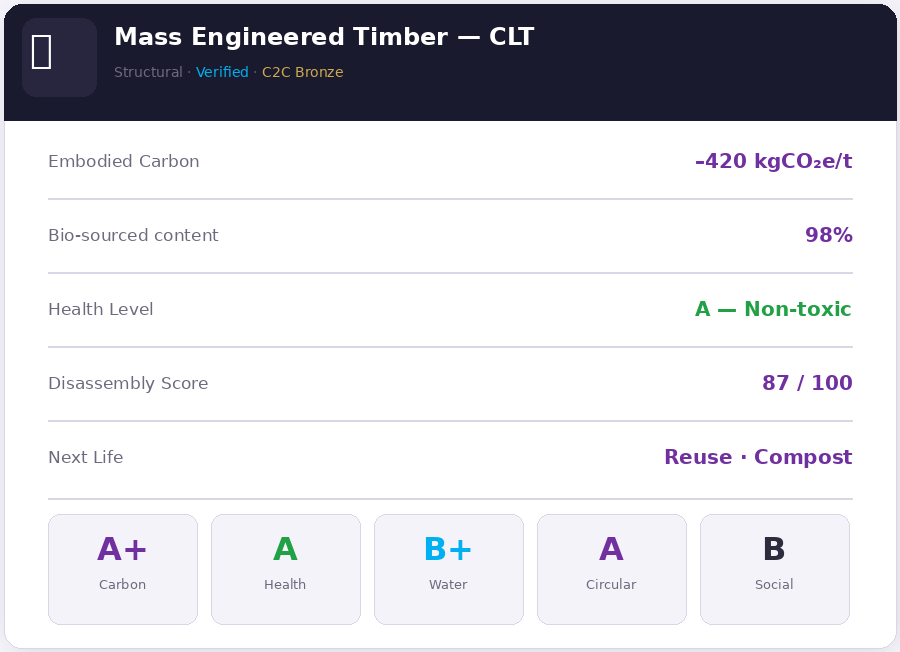Click the Reuse · Compost value
Image resolution: width=900 pixels, height=652 pixels.
click(x=758, y=457)
